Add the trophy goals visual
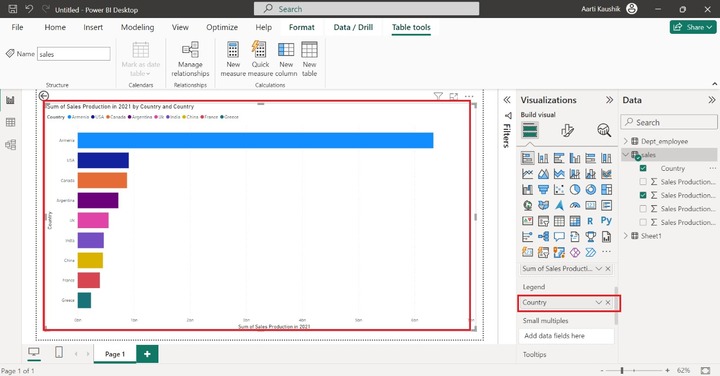This screenshot has width=720, height=376. (591, 237)
